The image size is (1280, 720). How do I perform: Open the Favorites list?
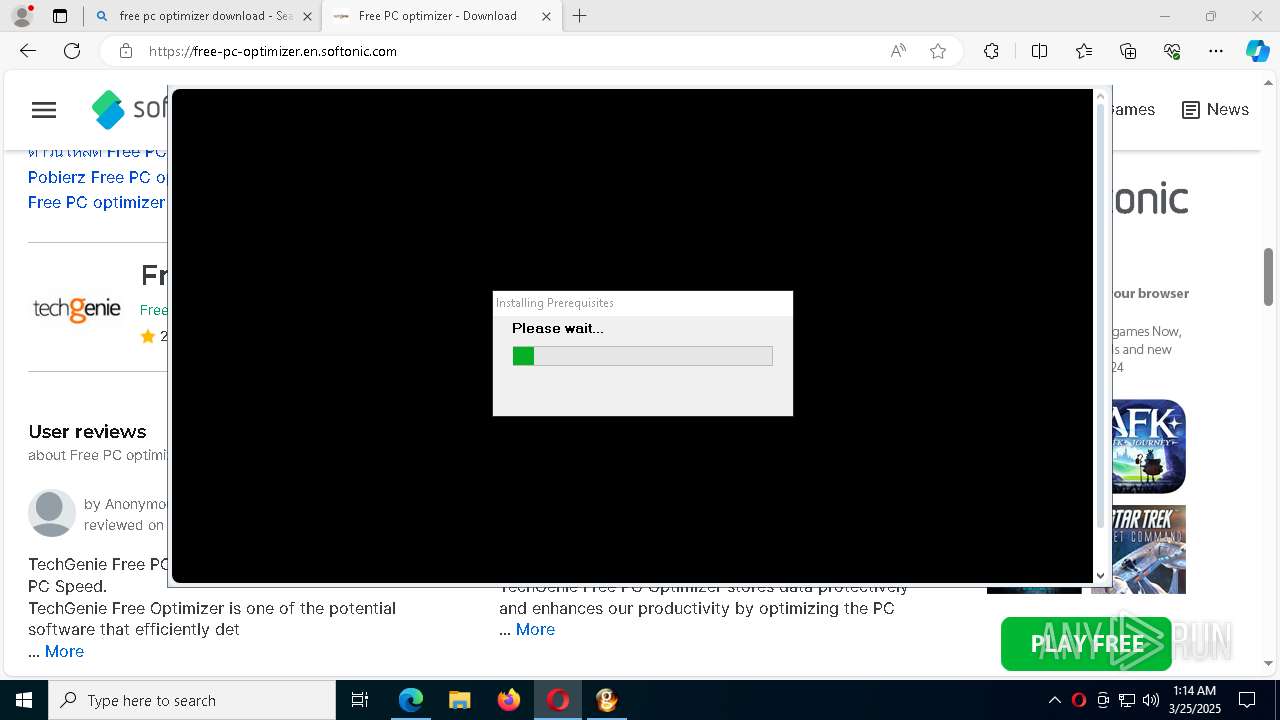coord(1084,51)
